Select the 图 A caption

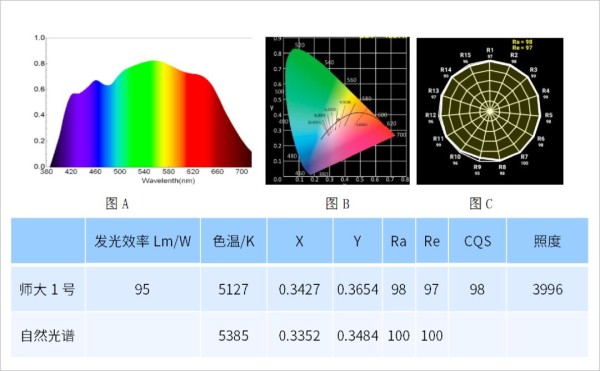(x=117, y=203)
